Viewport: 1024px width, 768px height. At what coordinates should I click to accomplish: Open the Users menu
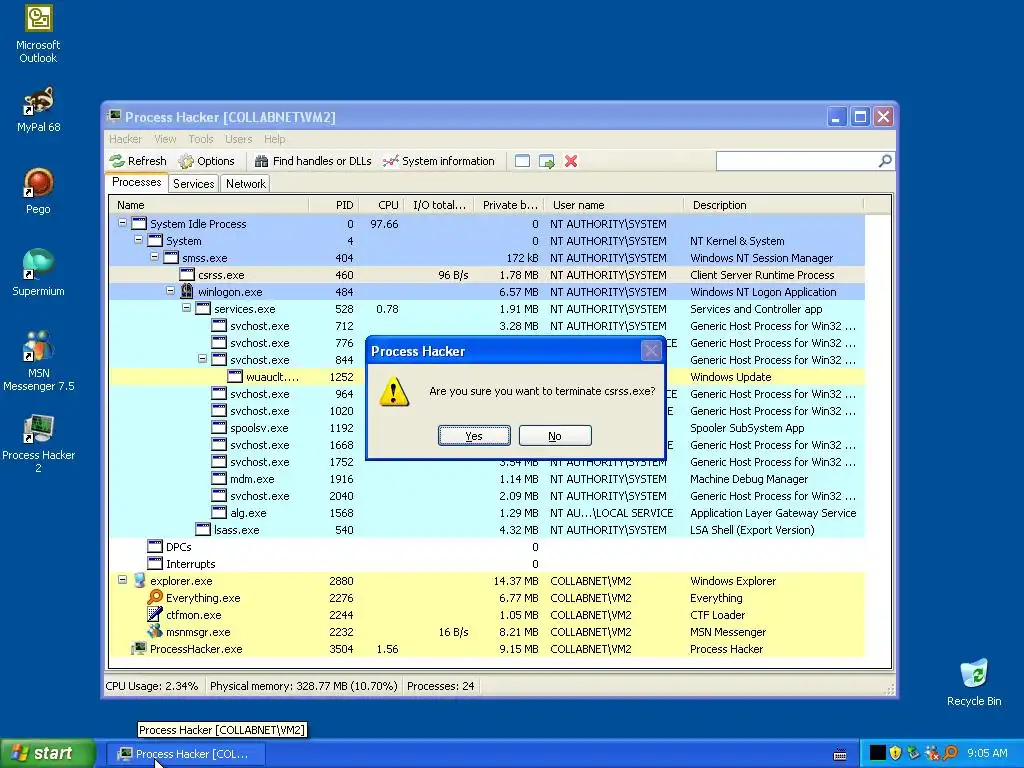pyautogui.click(x=238, y=139)
